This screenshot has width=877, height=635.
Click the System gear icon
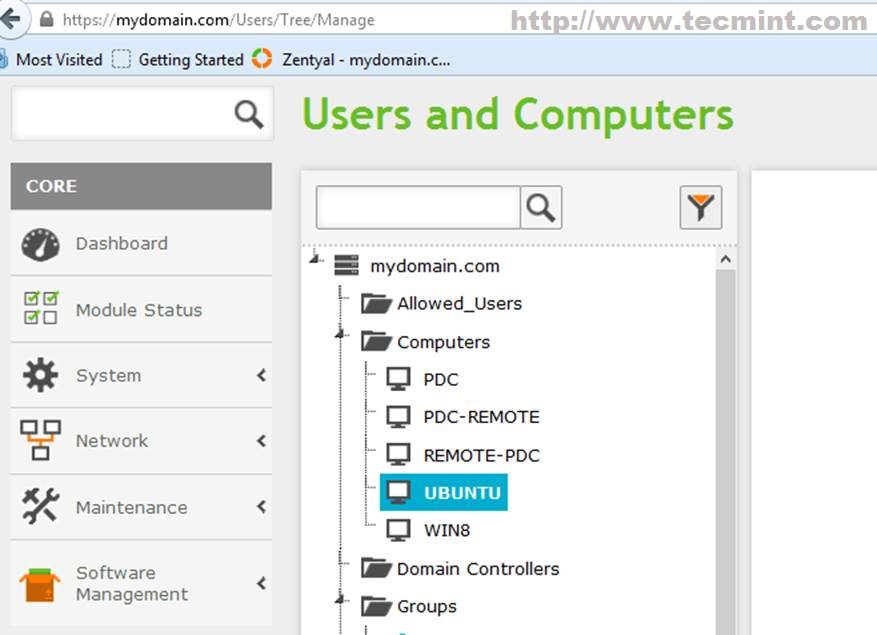(40, 375)
